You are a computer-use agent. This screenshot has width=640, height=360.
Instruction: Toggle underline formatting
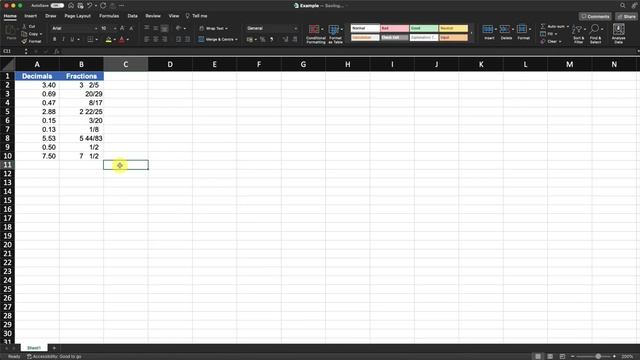click(72, 39)
